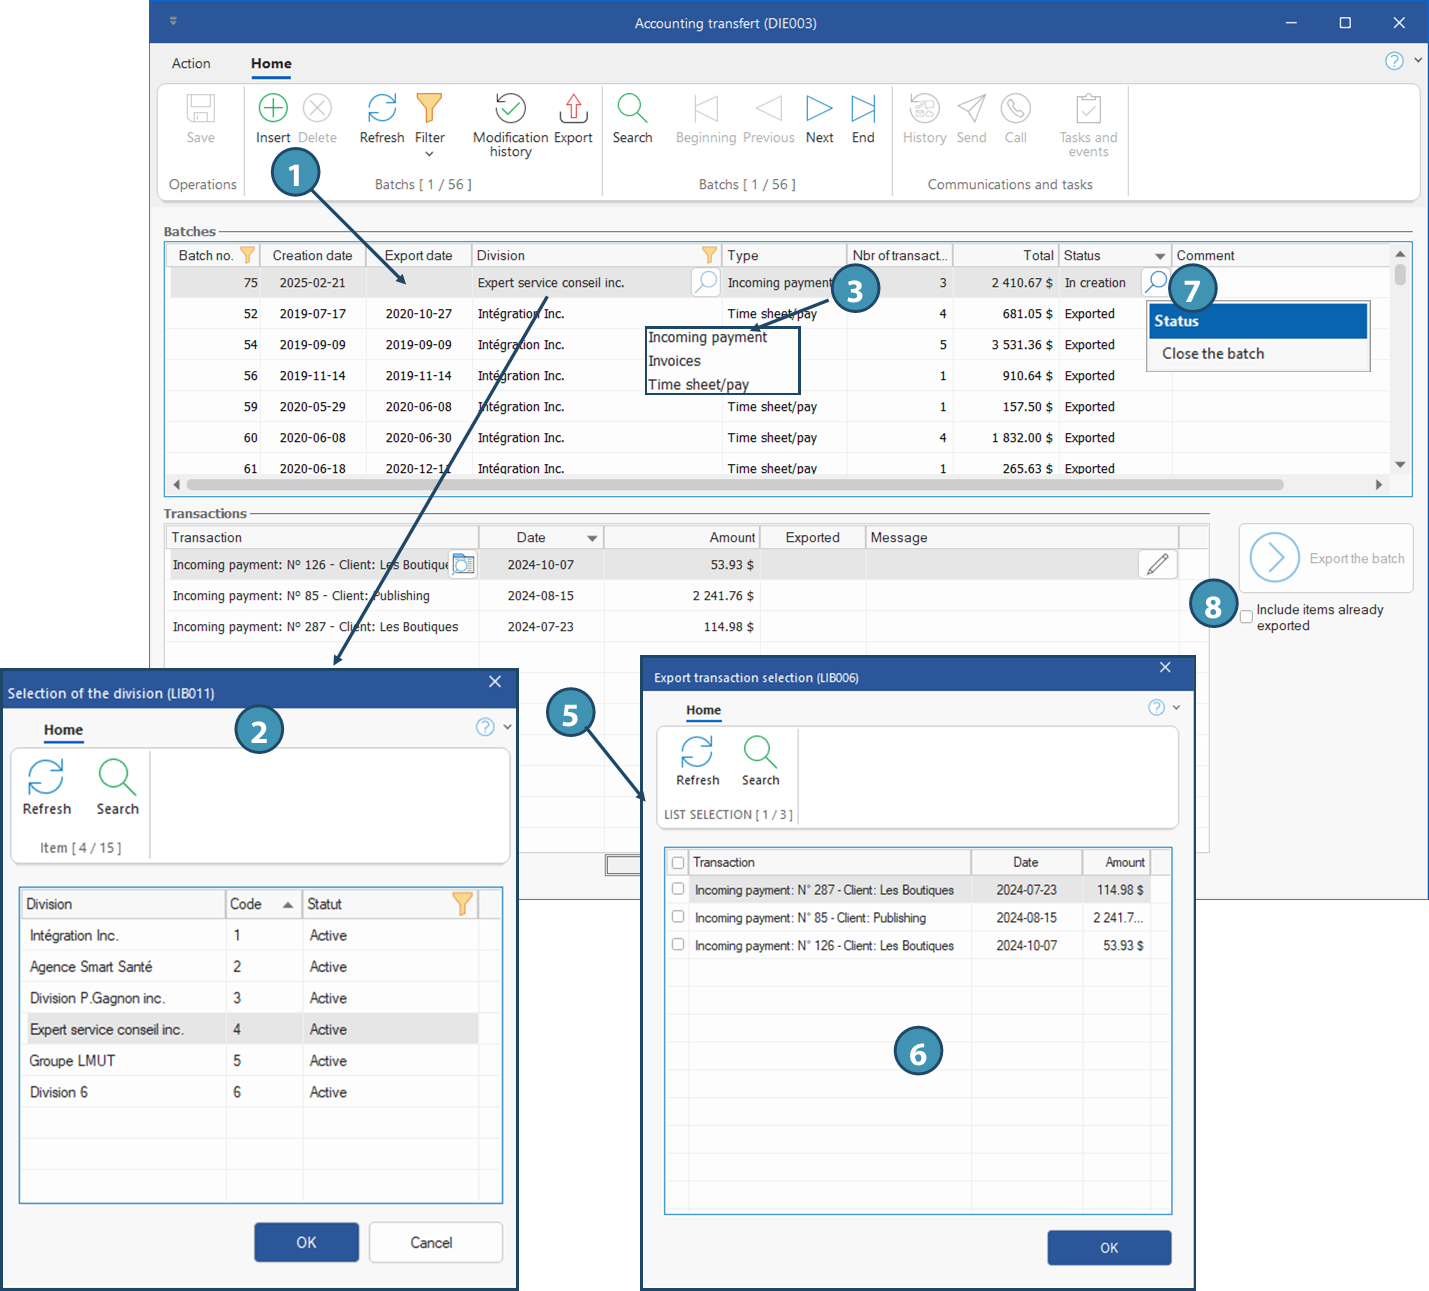Image resolution: width=1429 pixels, height=1291 pixels.
Task: Expand the Filter dropdown arrow
Action: point(429,154)
